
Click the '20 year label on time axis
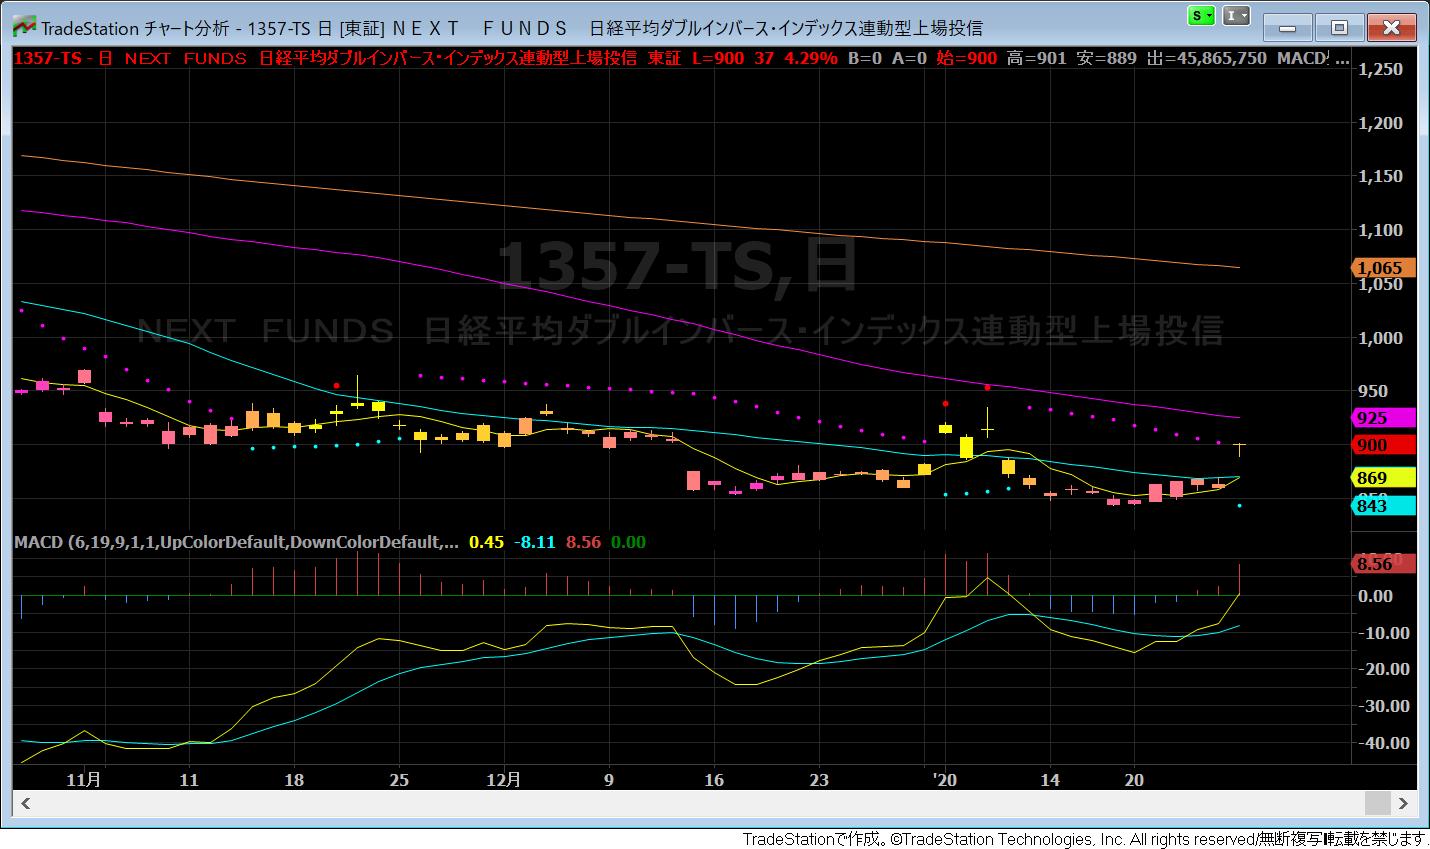(x=944, y=778)
